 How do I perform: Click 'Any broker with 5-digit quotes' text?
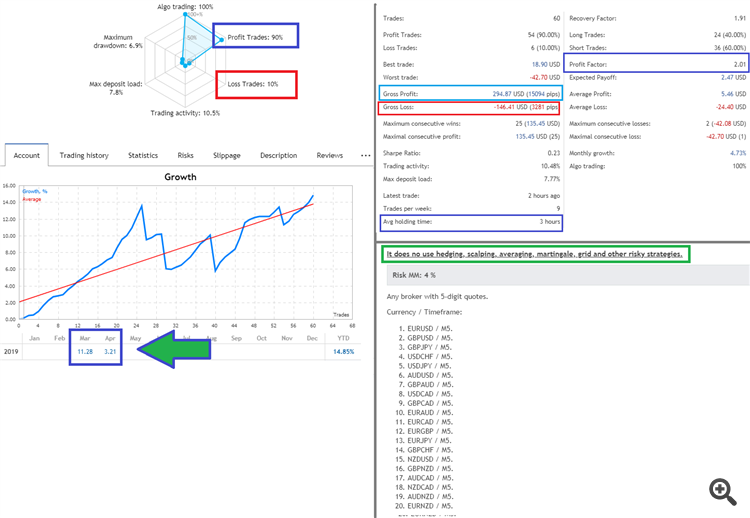click(437, 297)
